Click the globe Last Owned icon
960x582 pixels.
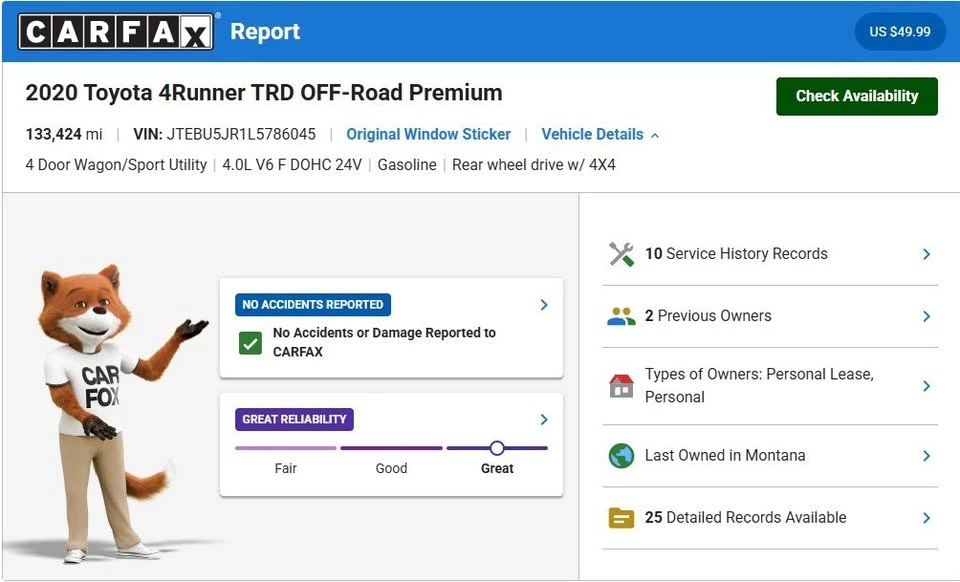coord(621,455)
